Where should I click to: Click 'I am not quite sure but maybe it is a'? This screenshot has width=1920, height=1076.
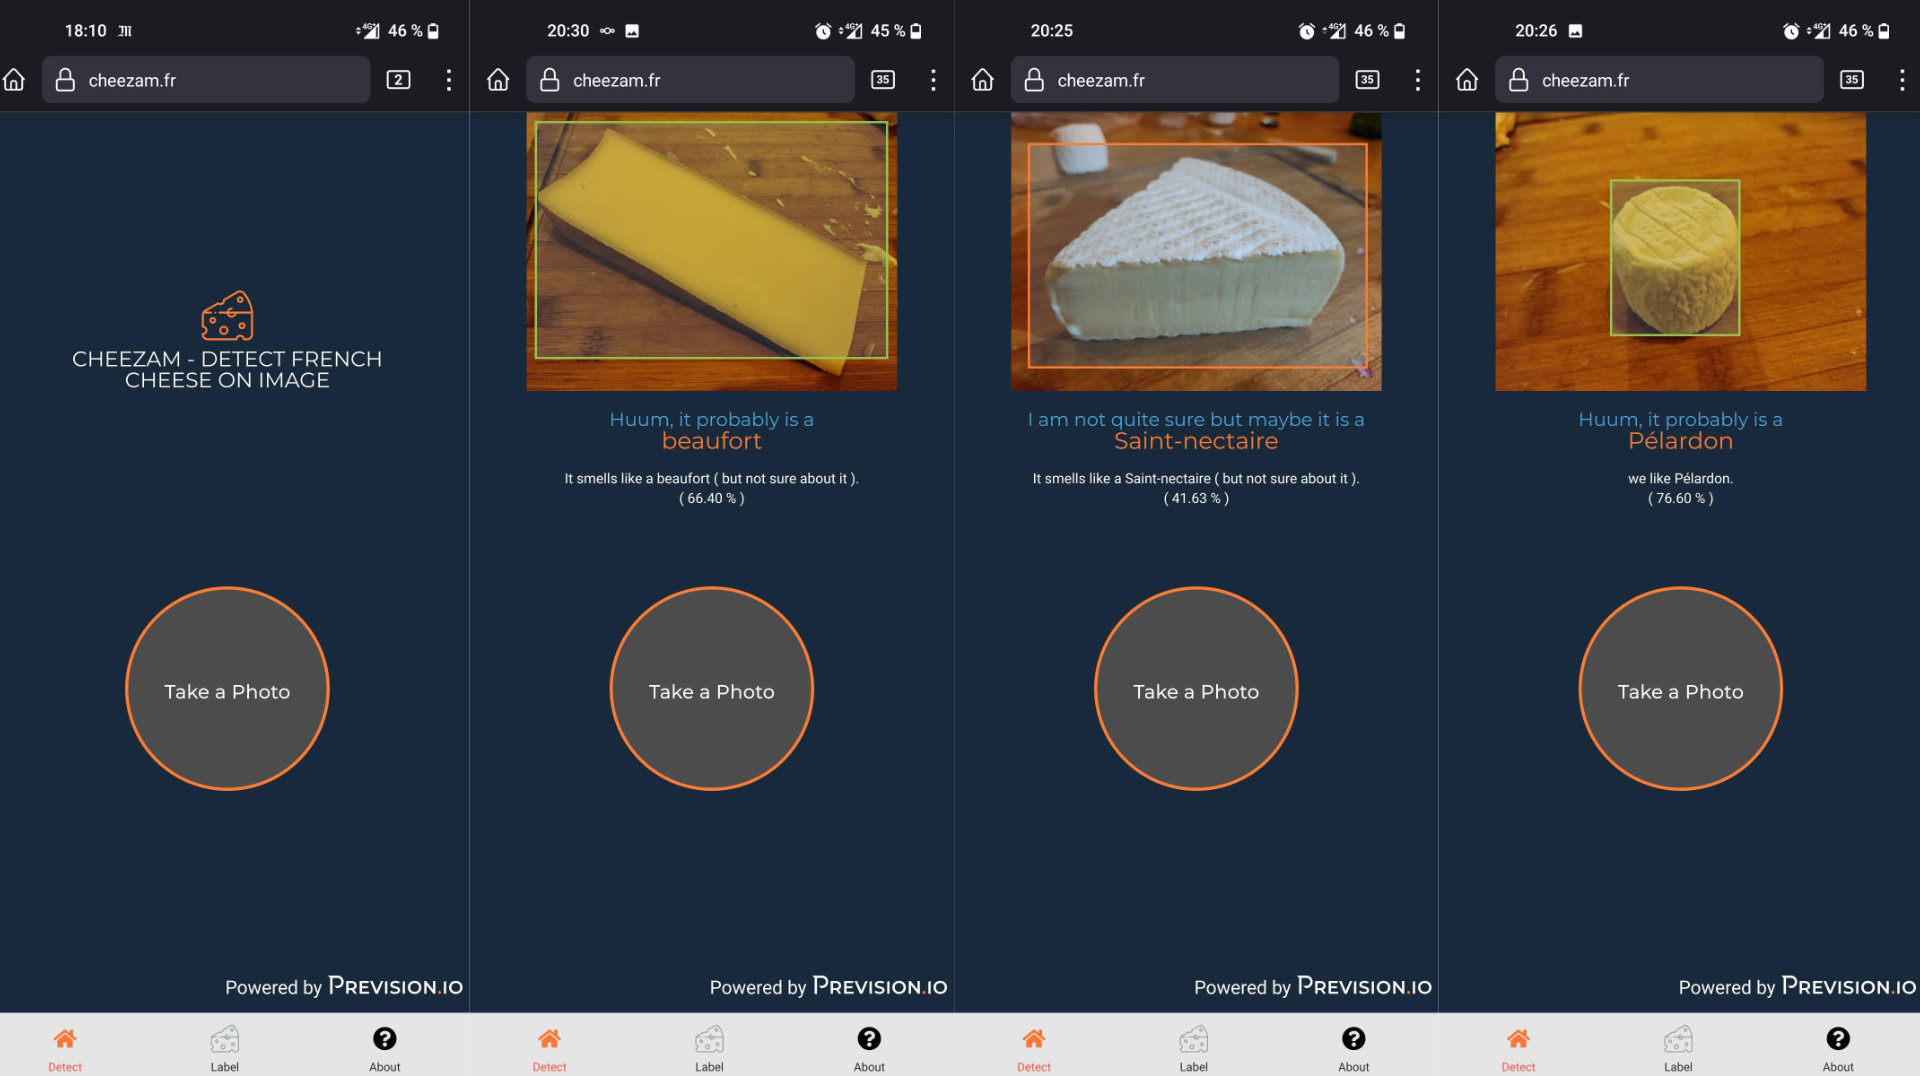point(1196,420)
